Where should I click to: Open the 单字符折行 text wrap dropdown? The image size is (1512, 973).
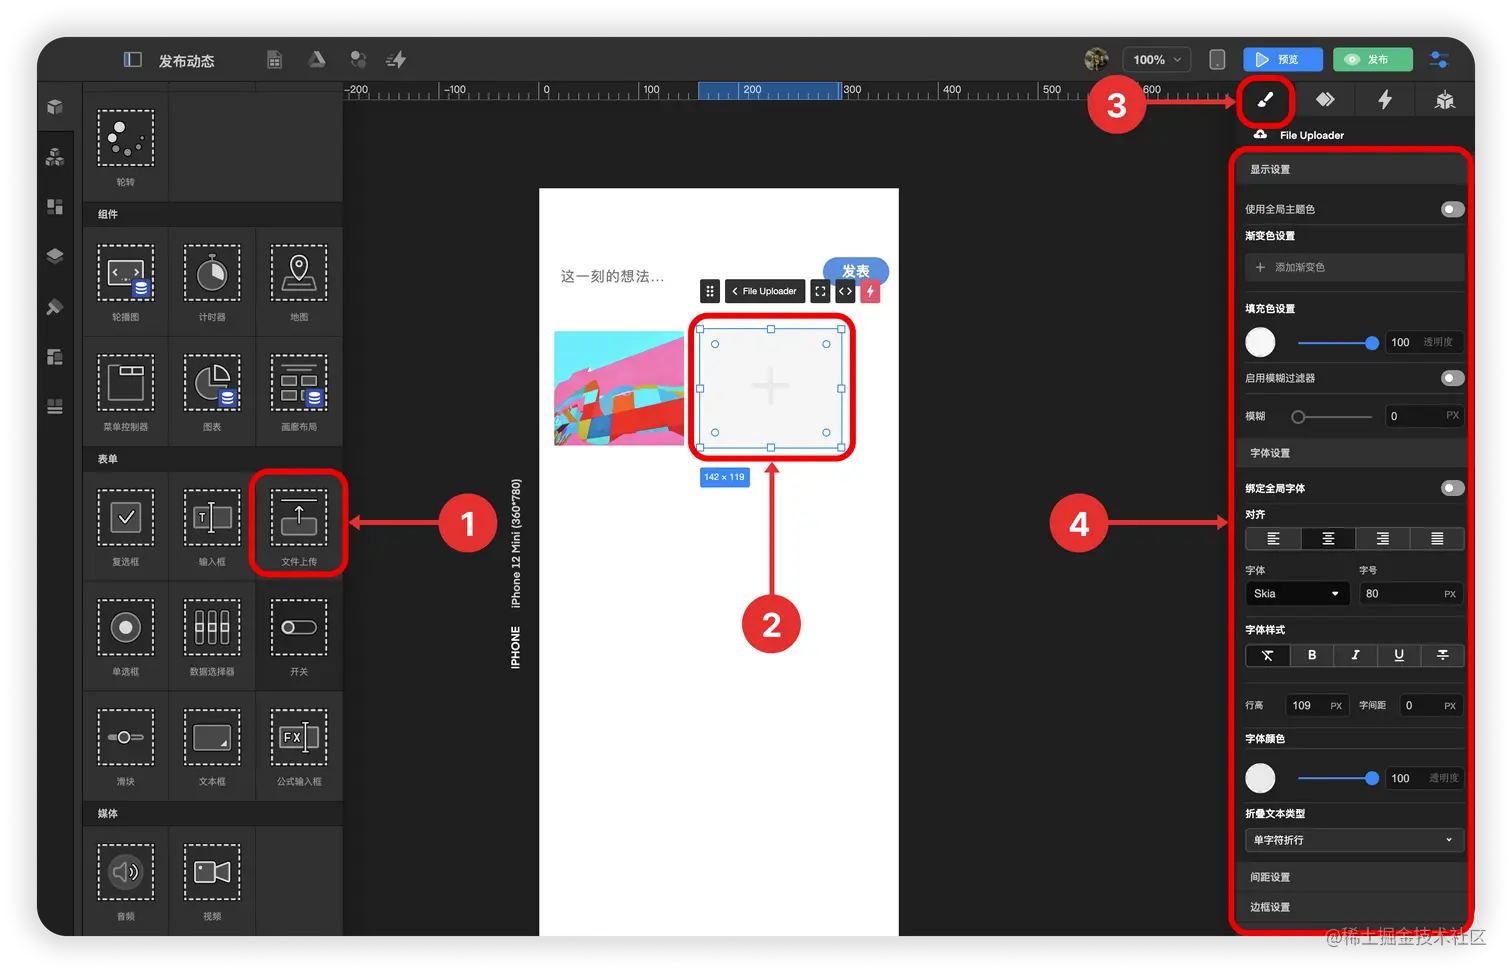(1354, 840)
